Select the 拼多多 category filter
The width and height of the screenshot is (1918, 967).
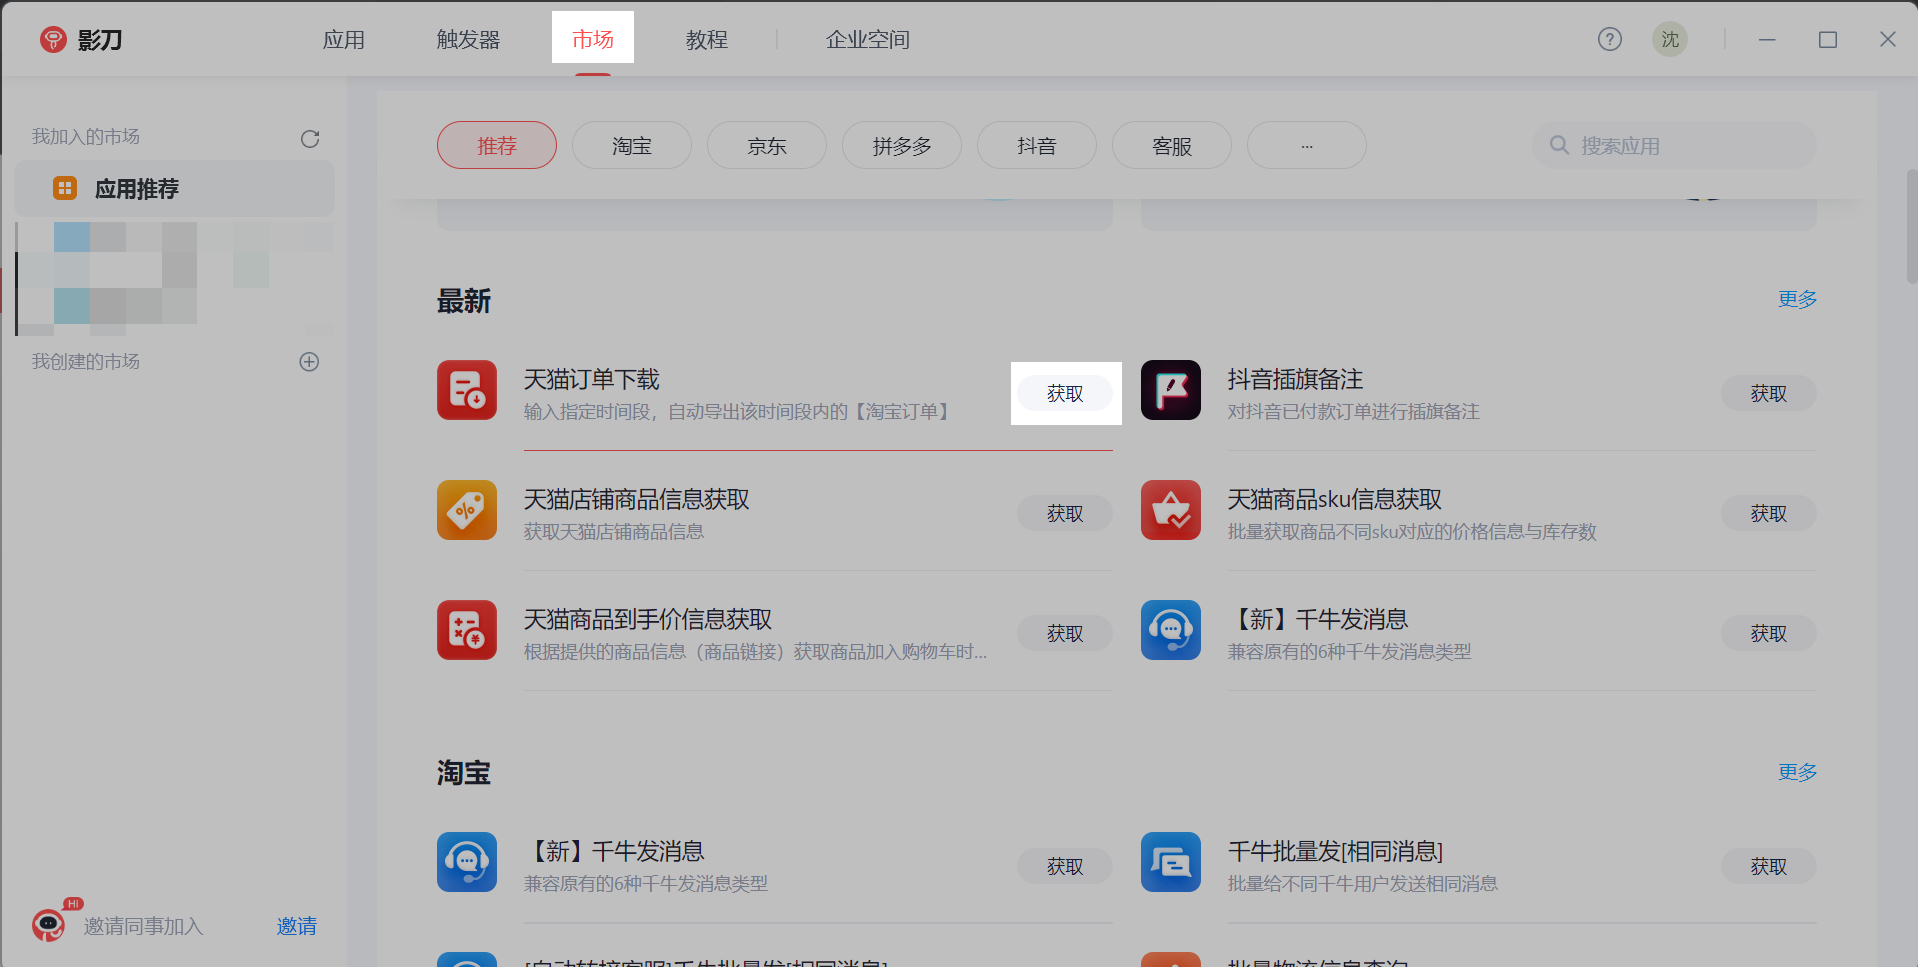click(x=902, y=145)
